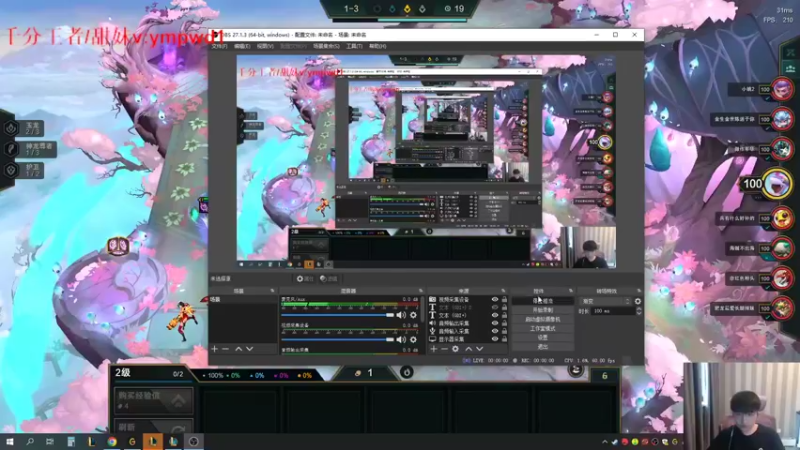Open OBS Studio from the Windows taskbar

[x=193, y=441]
